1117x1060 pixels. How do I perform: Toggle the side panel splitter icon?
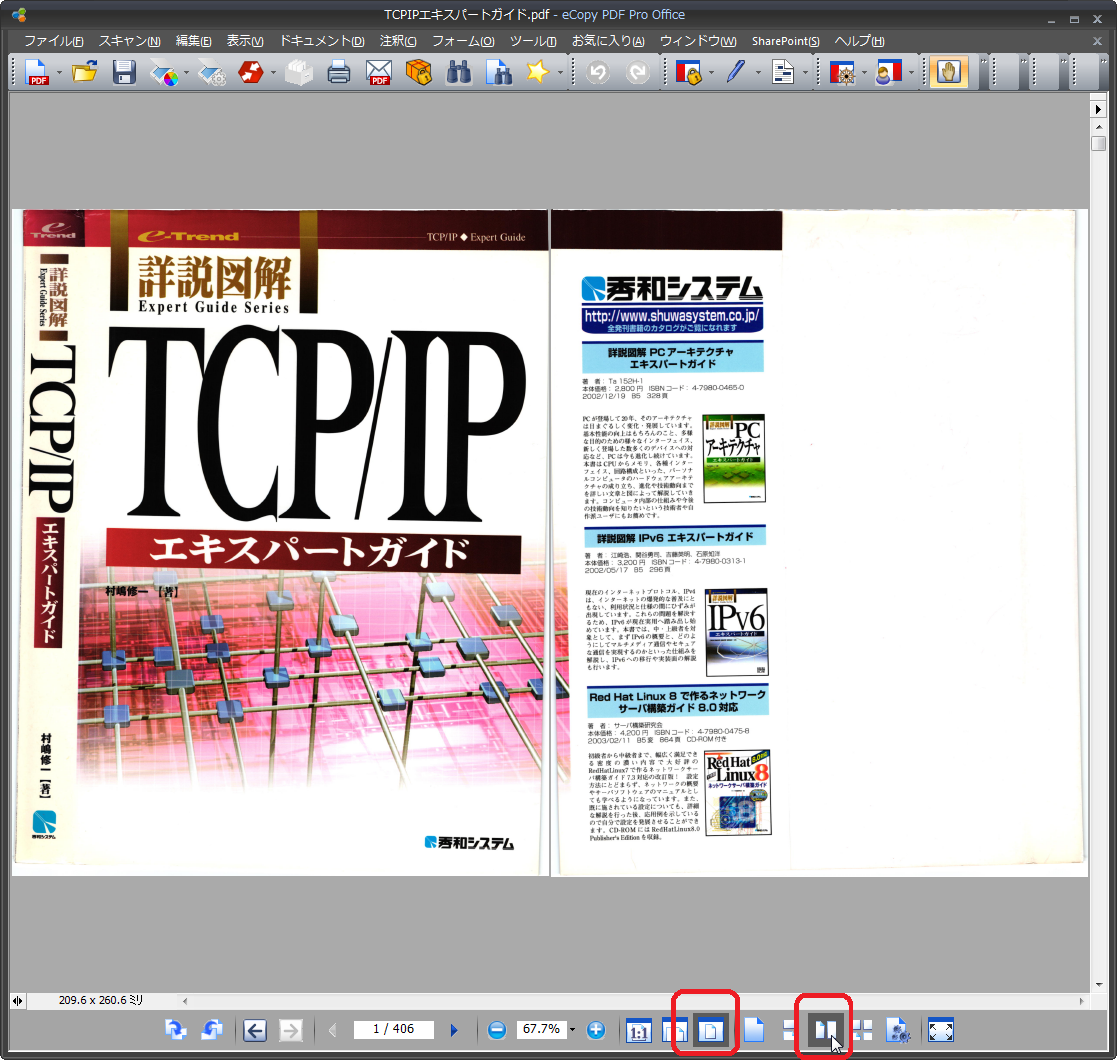[17, 1001]
